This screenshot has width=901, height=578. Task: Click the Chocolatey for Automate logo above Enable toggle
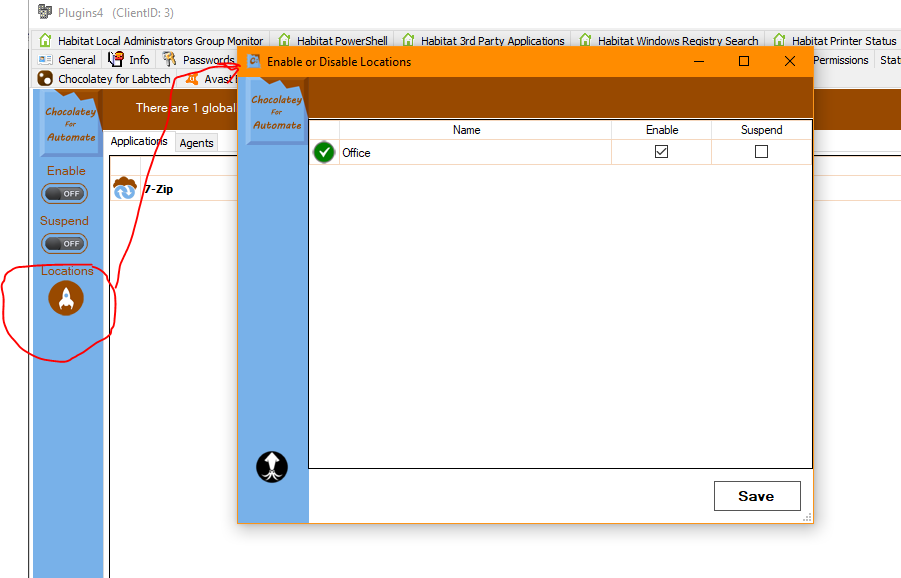click(x=71, y=124)
